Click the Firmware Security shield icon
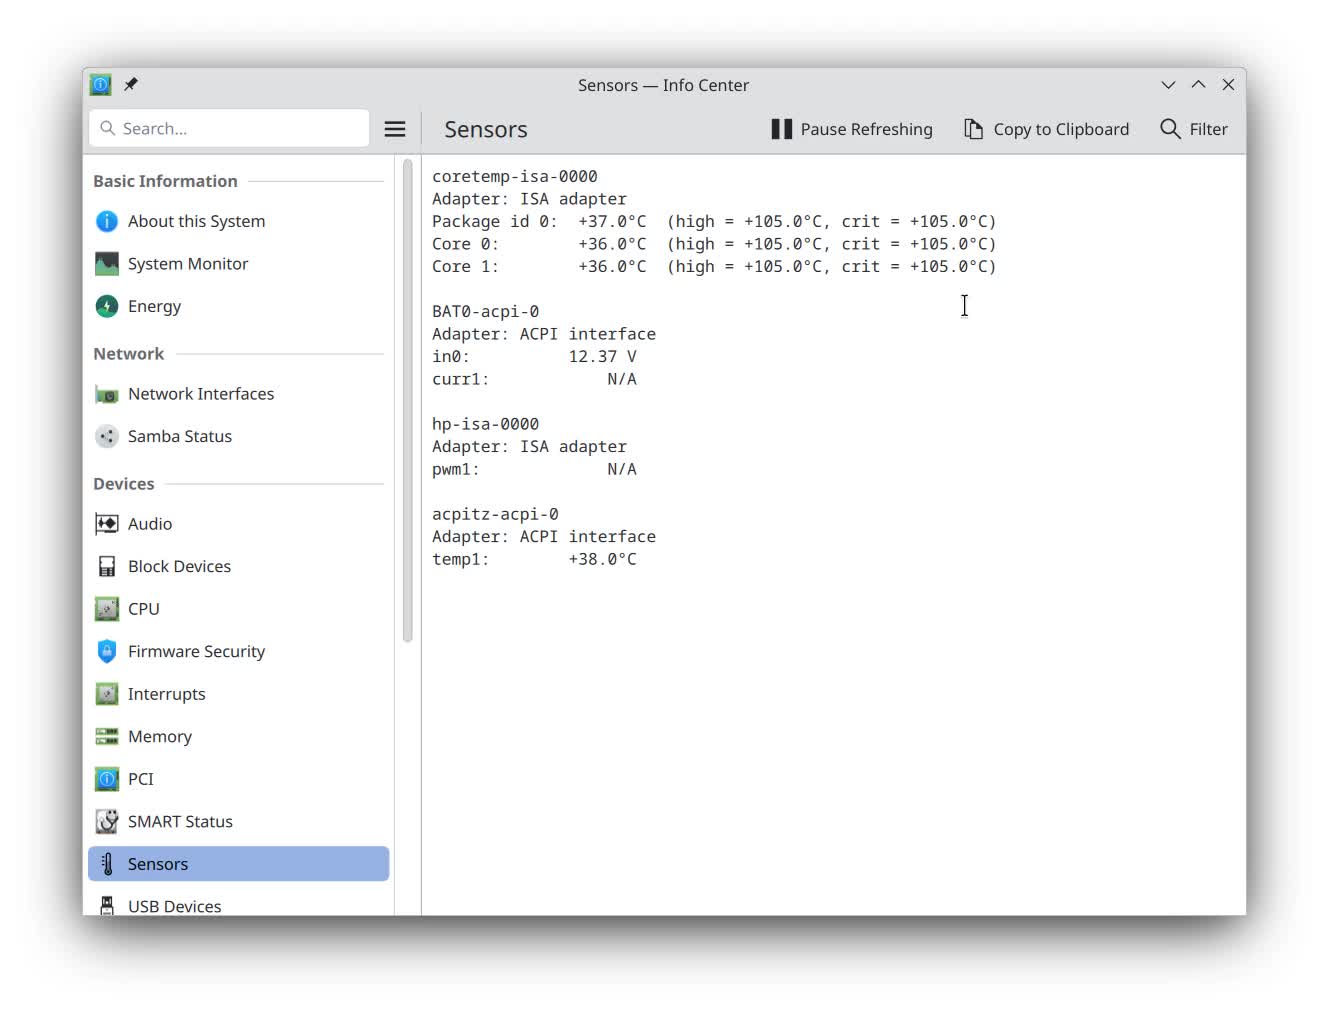 coord(107,651)
